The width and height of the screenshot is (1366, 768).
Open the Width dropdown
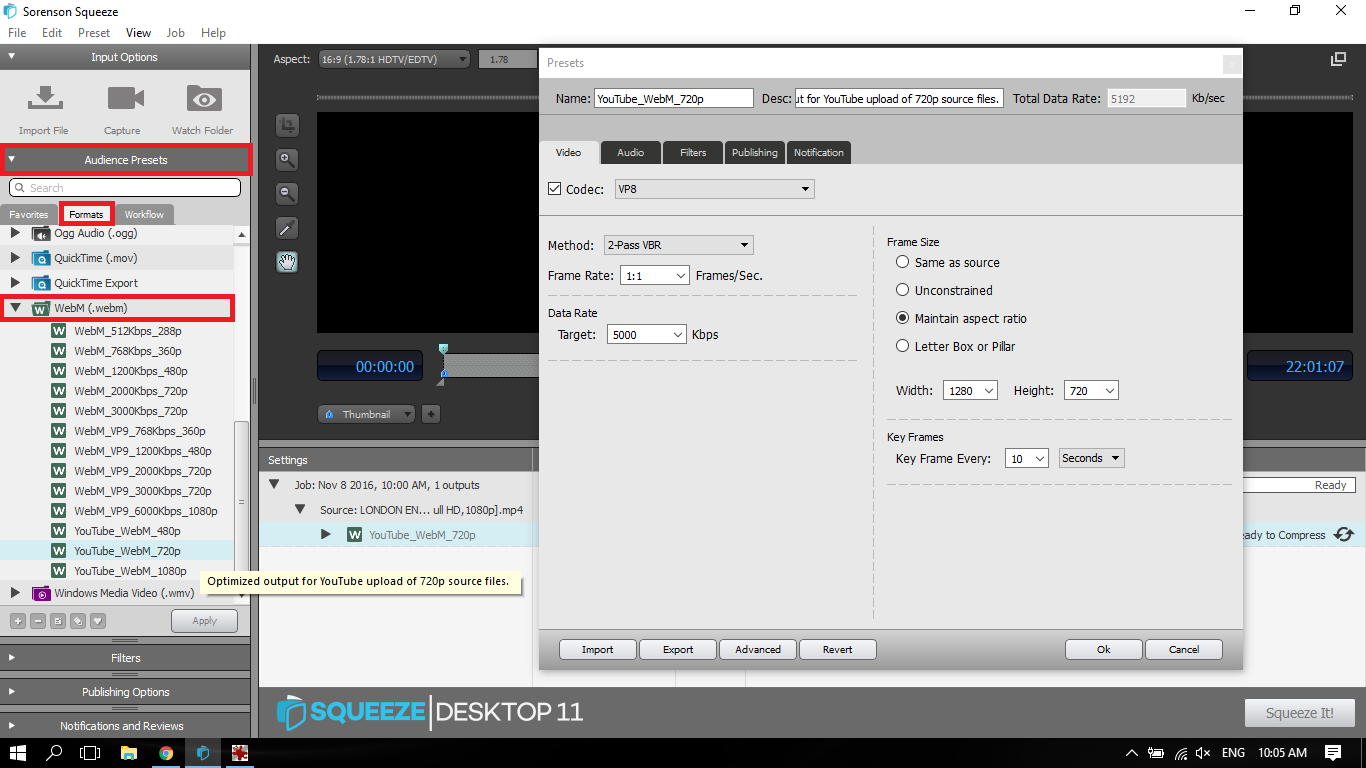pos(970,391)
